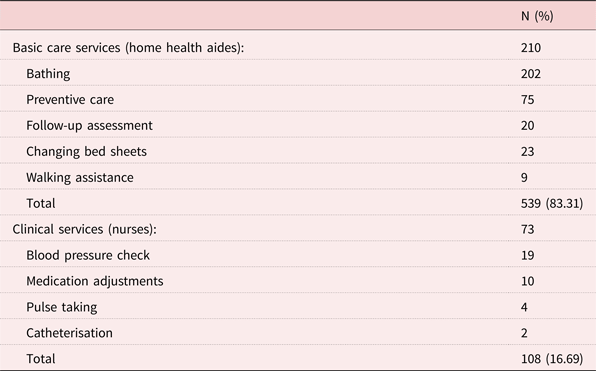The width and height of the screenshot is (596, 371).
Task: Select the 539 (83.31) total value
Action: pyautogui.click(x=552, y=203)
